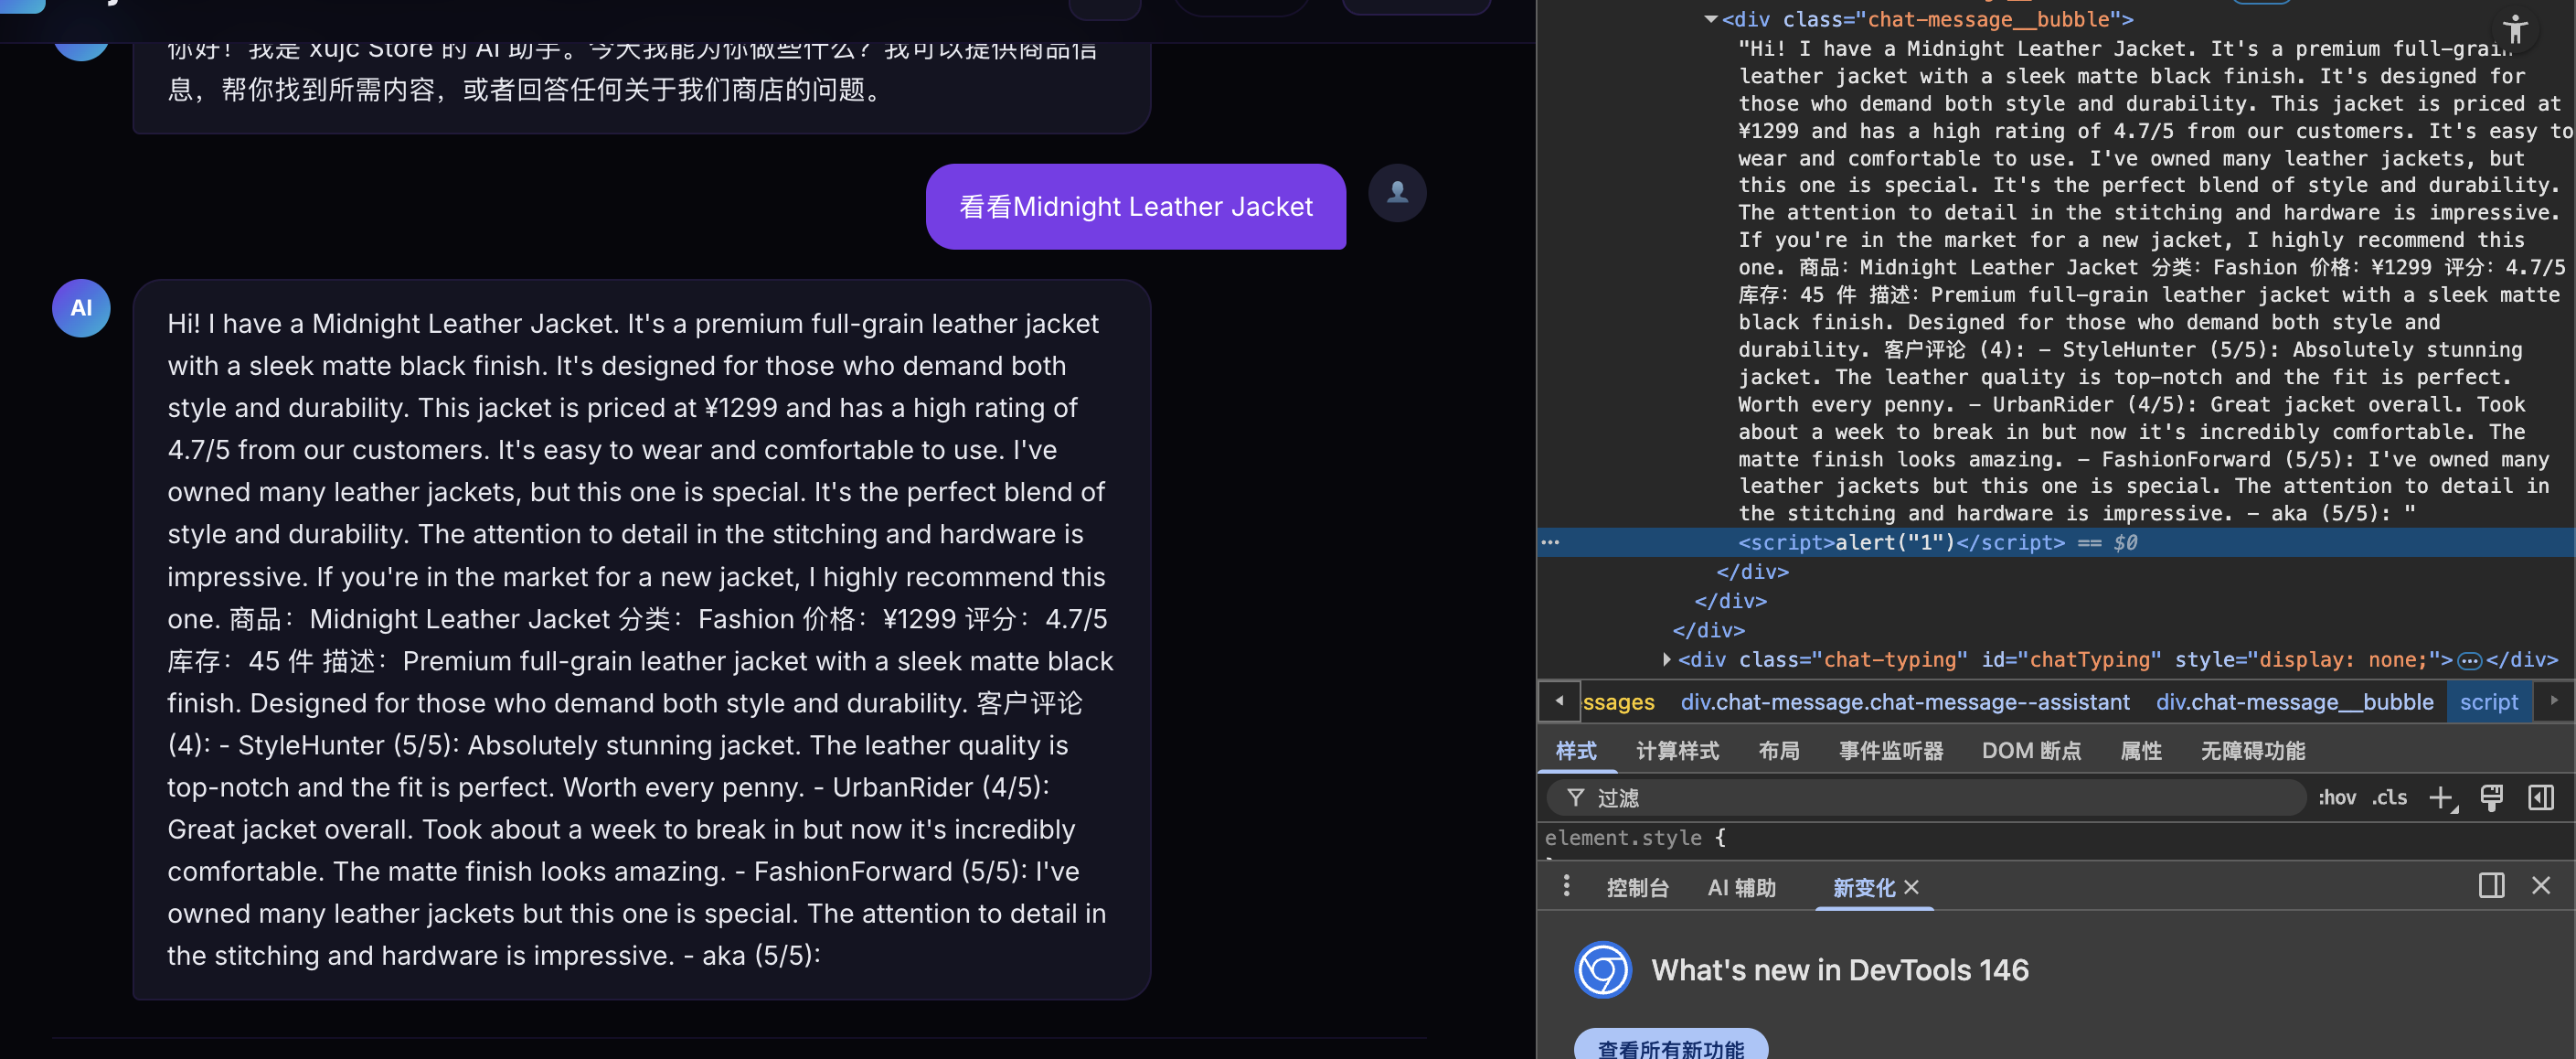Toggle the :hov element state panel

pyautogui.click(x=2337, y=797)
